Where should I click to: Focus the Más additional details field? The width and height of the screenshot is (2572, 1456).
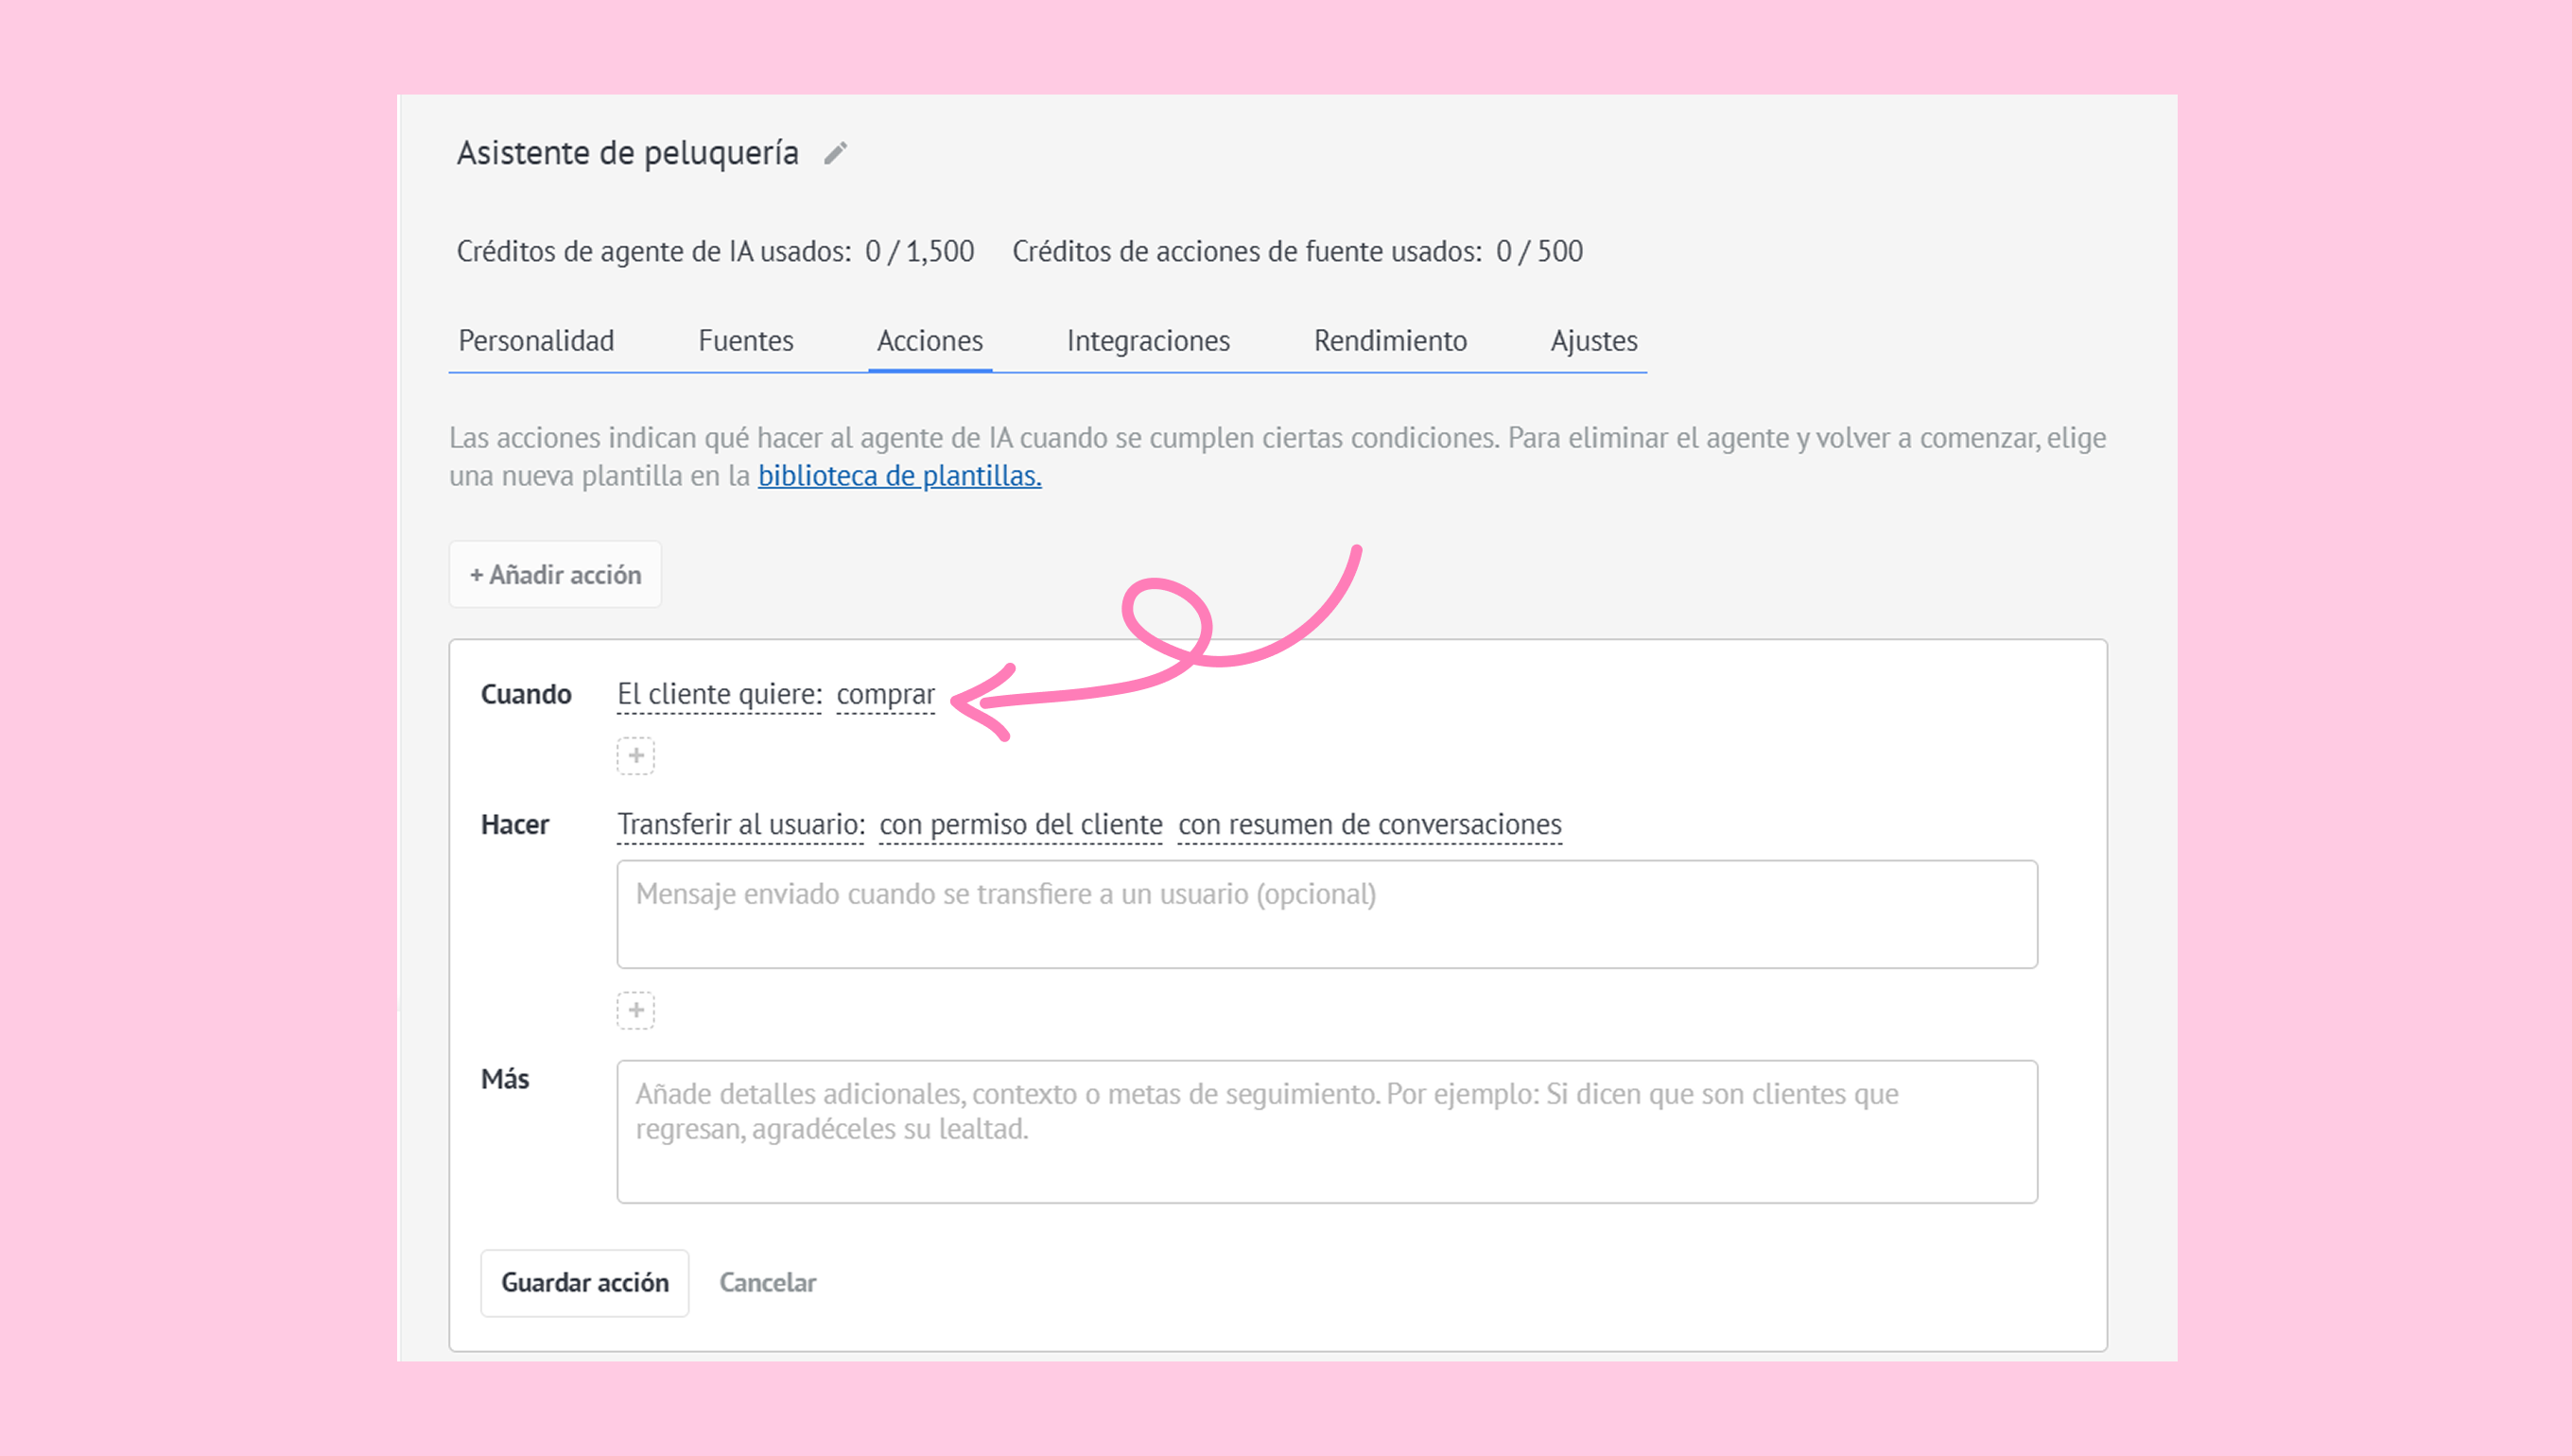(1326, 1131)
